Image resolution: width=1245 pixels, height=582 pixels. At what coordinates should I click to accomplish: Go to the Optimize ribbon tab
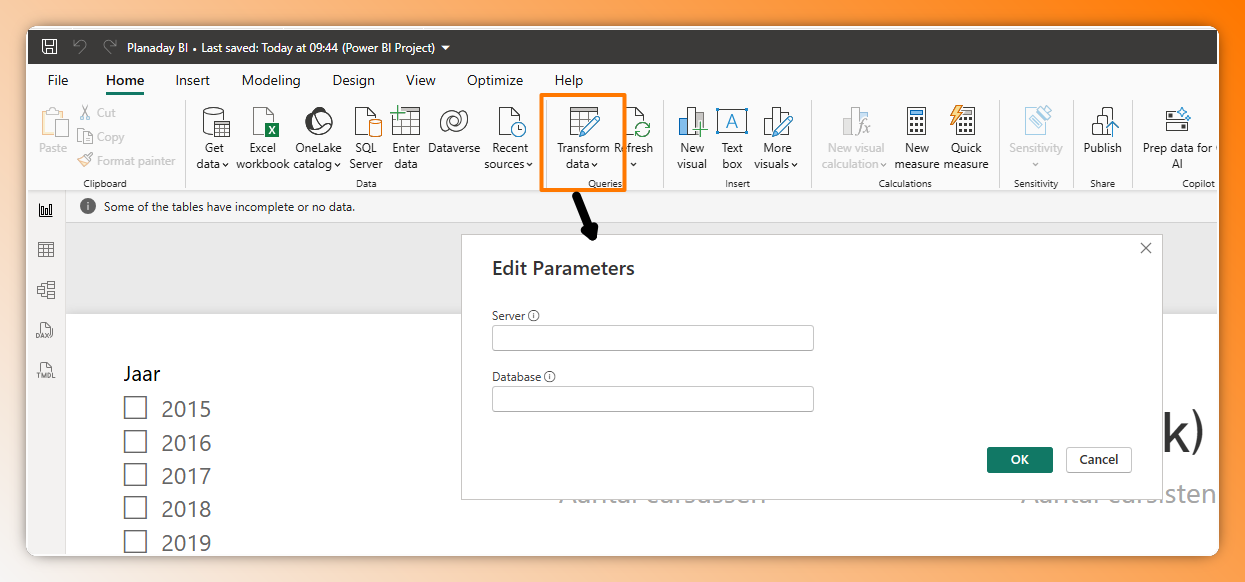click(495, 80)
